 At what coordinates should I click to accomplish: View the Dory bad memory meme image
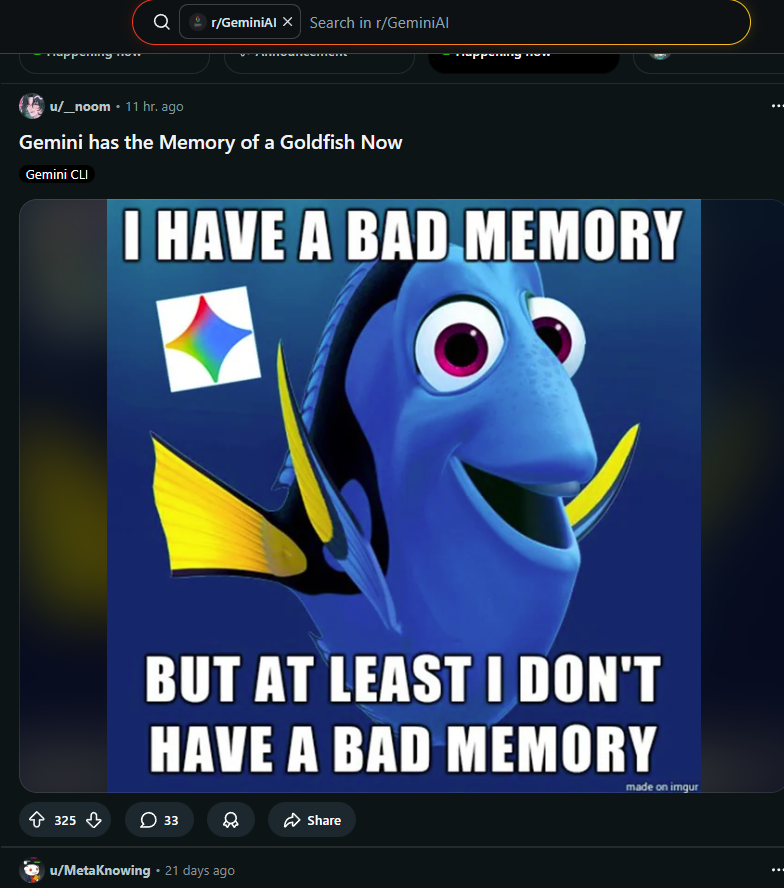tap(403, 496)
